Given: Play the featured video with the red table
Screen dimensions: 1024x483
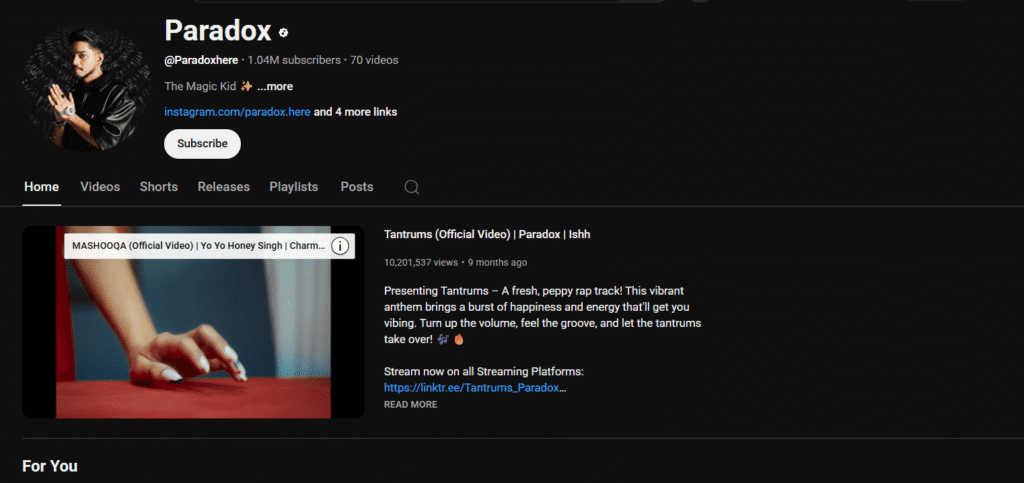Looking at the screenshot, I should (x=193, y=340).
